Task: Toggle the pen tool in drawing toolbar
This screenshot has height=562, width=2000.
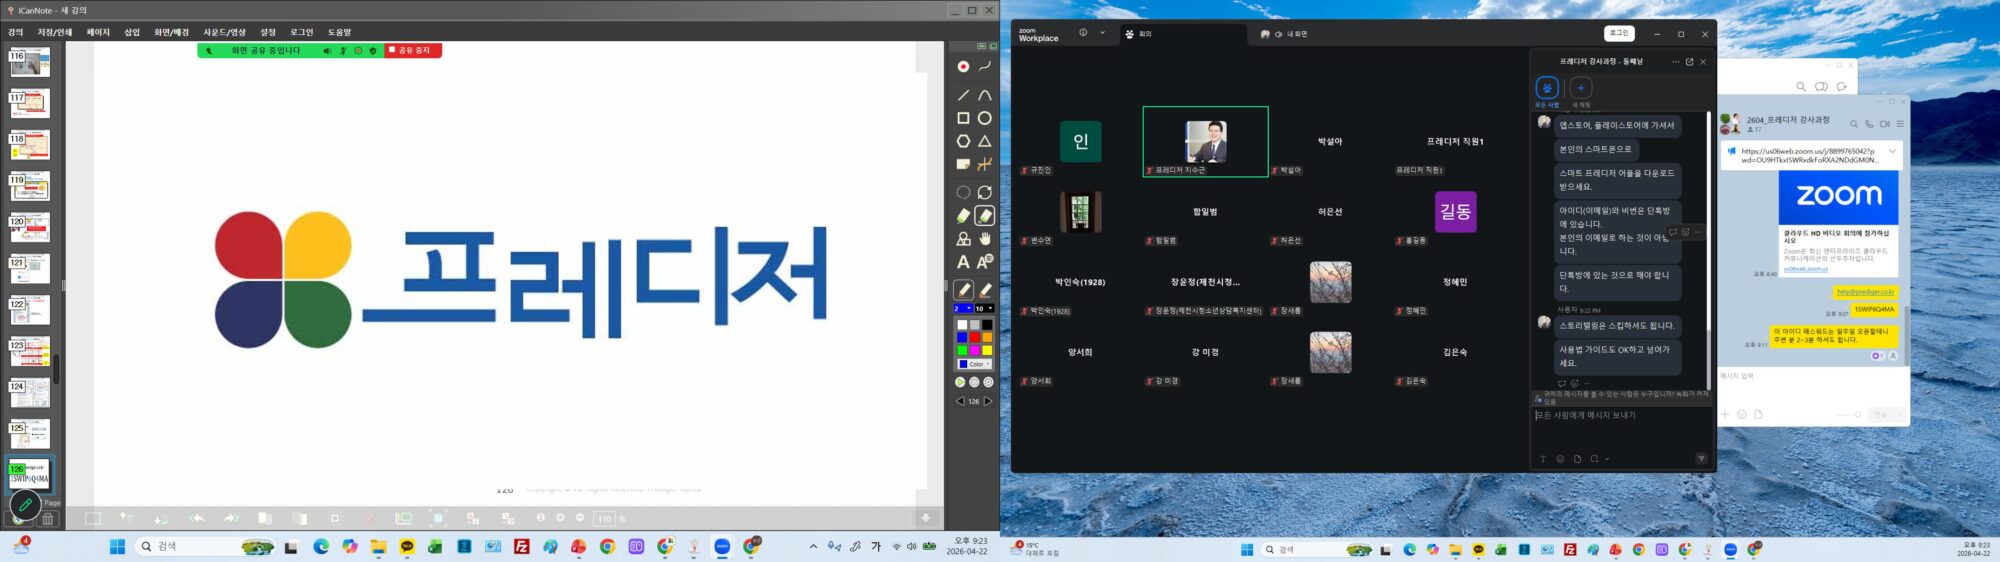Action: [x=963, y=290]
